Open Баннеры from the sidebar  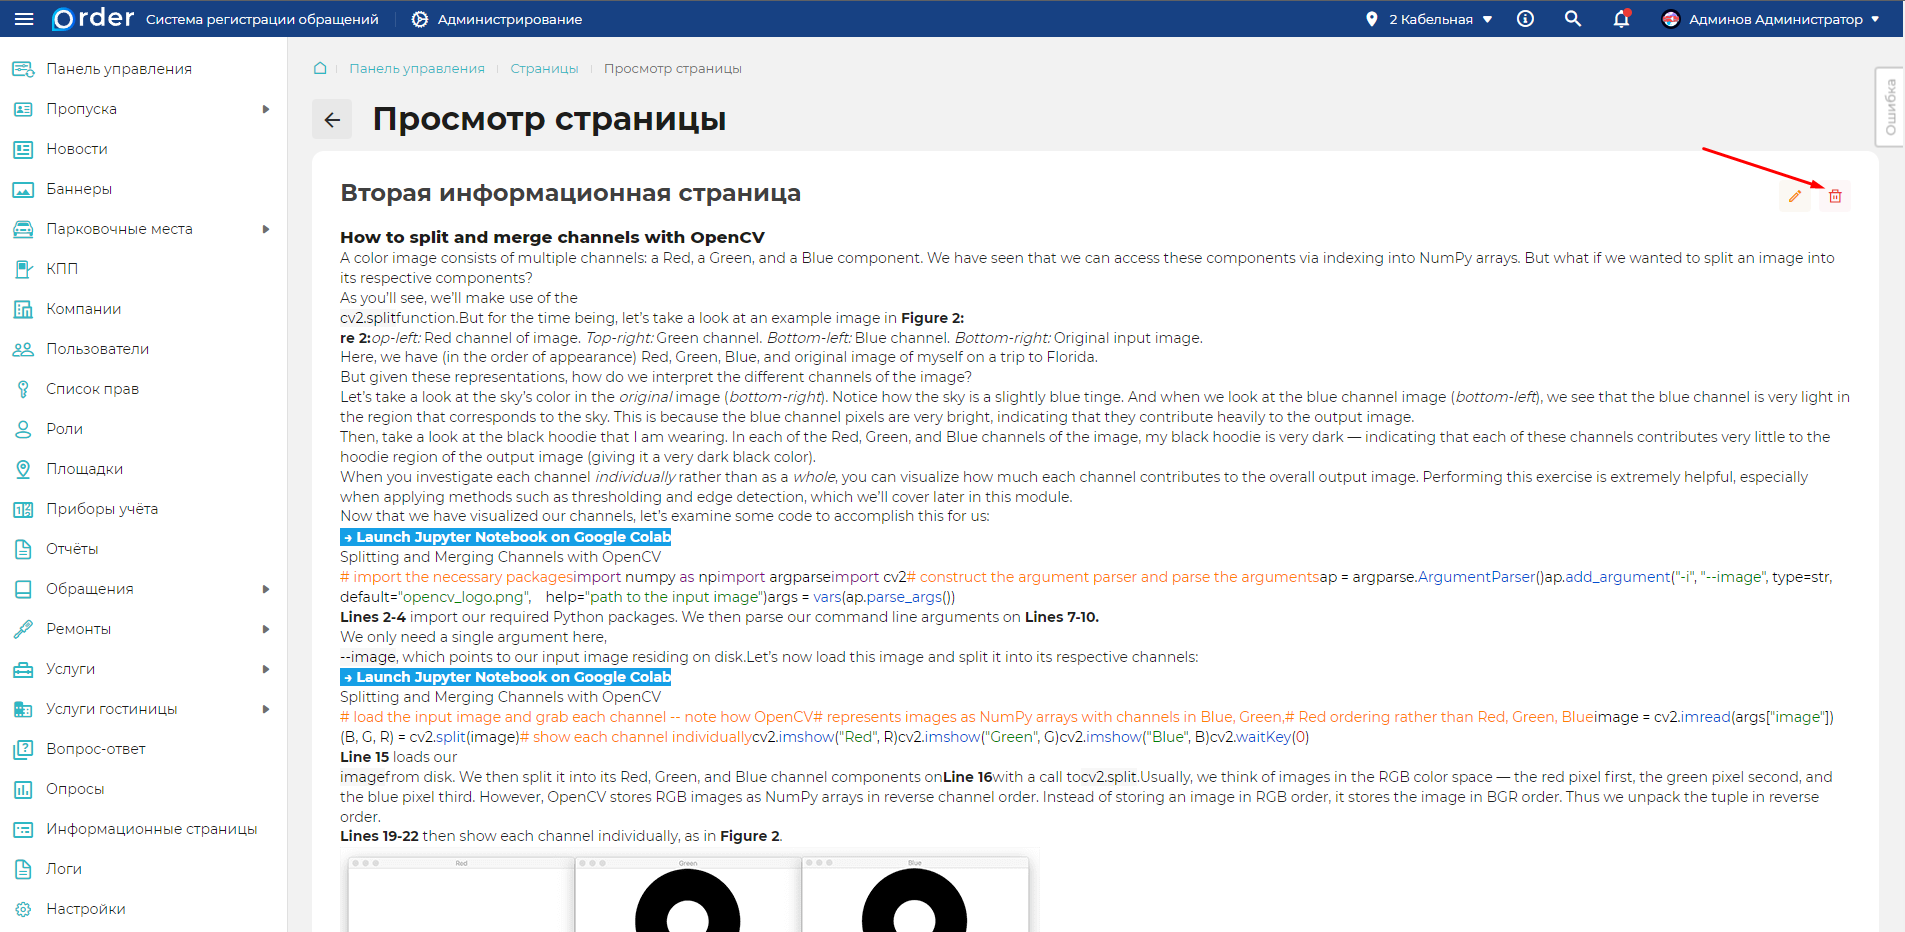(77, 188)
